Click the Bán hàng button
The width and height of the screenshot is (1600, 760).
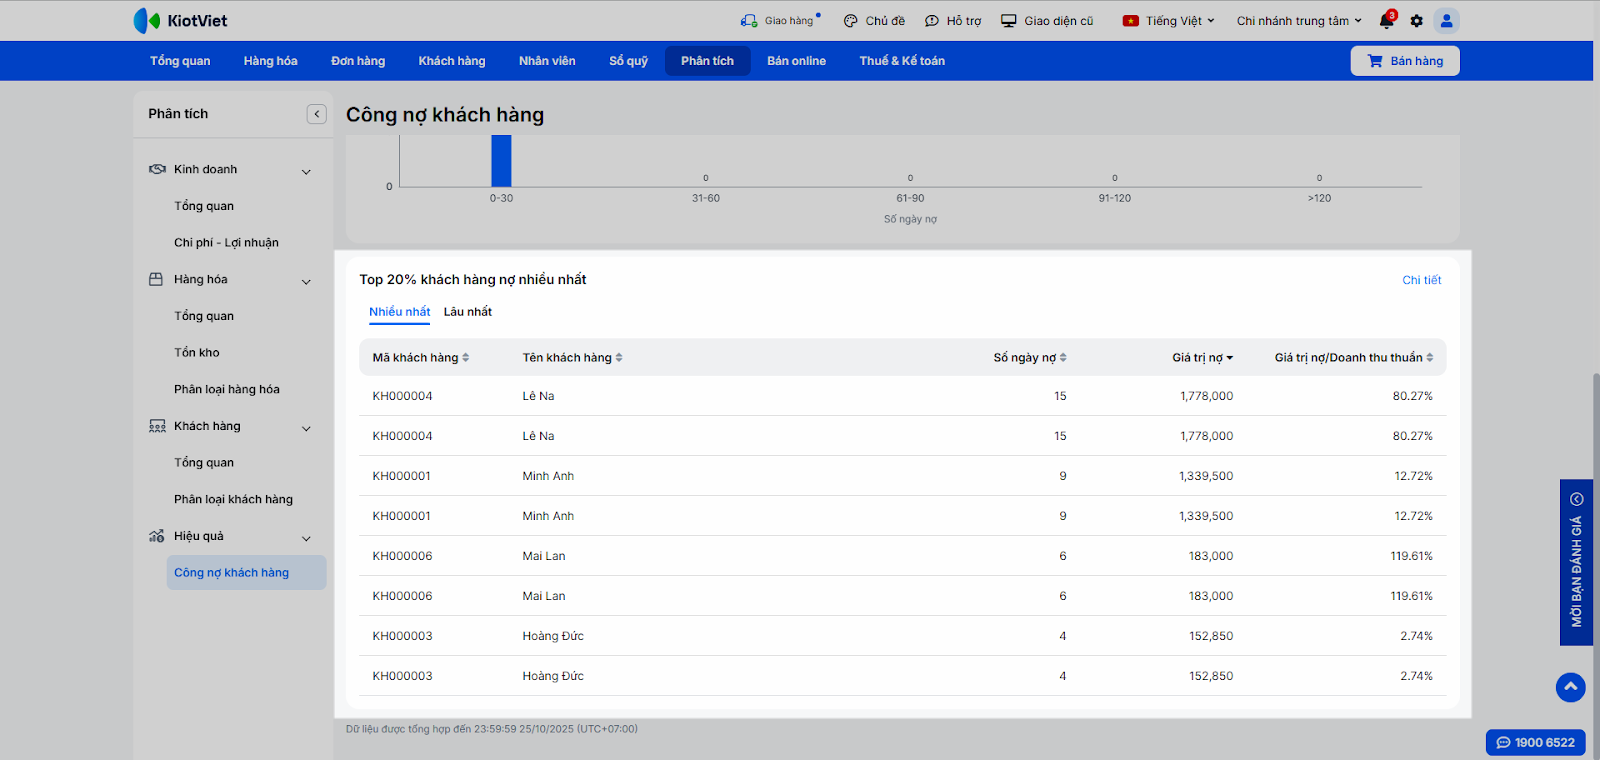[x=1405, y=61]
